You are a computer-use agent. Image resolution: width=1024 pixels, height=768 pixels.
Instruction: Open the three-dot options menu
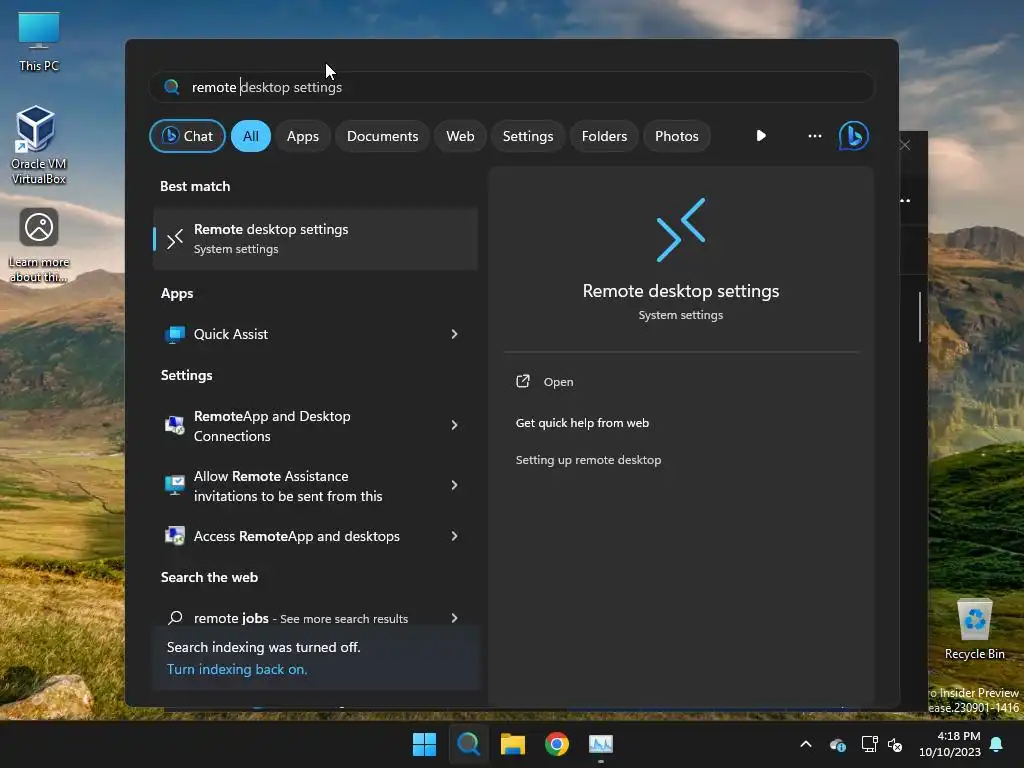click(814, 136)
